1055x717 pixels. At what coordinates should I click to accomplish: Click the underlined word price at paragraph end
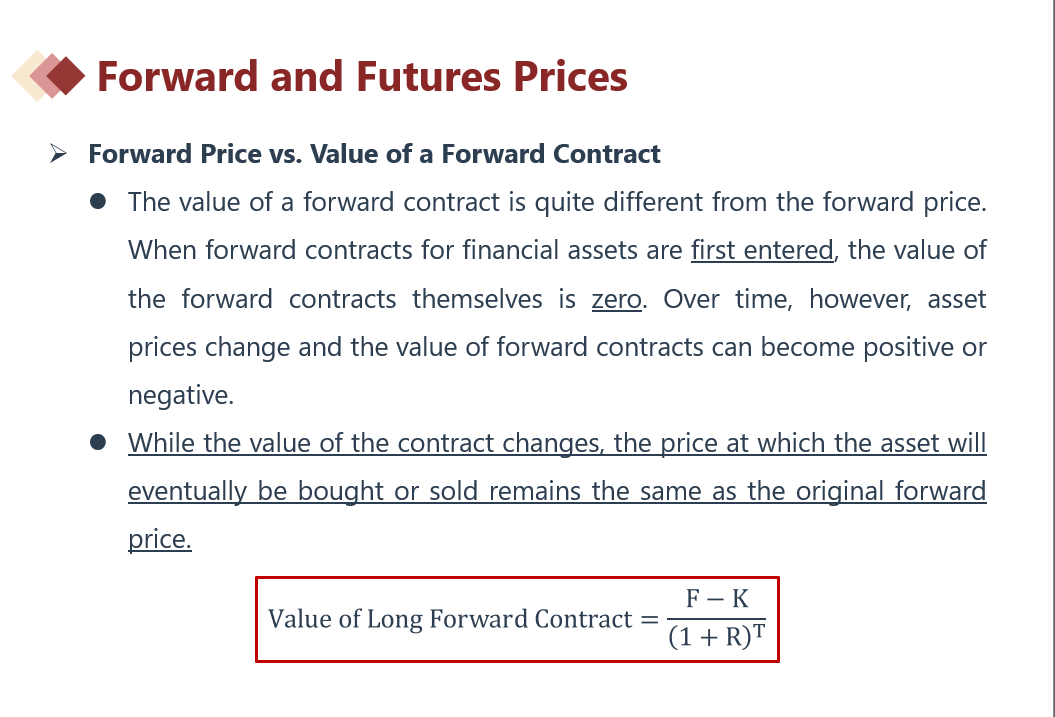[159, 539]
